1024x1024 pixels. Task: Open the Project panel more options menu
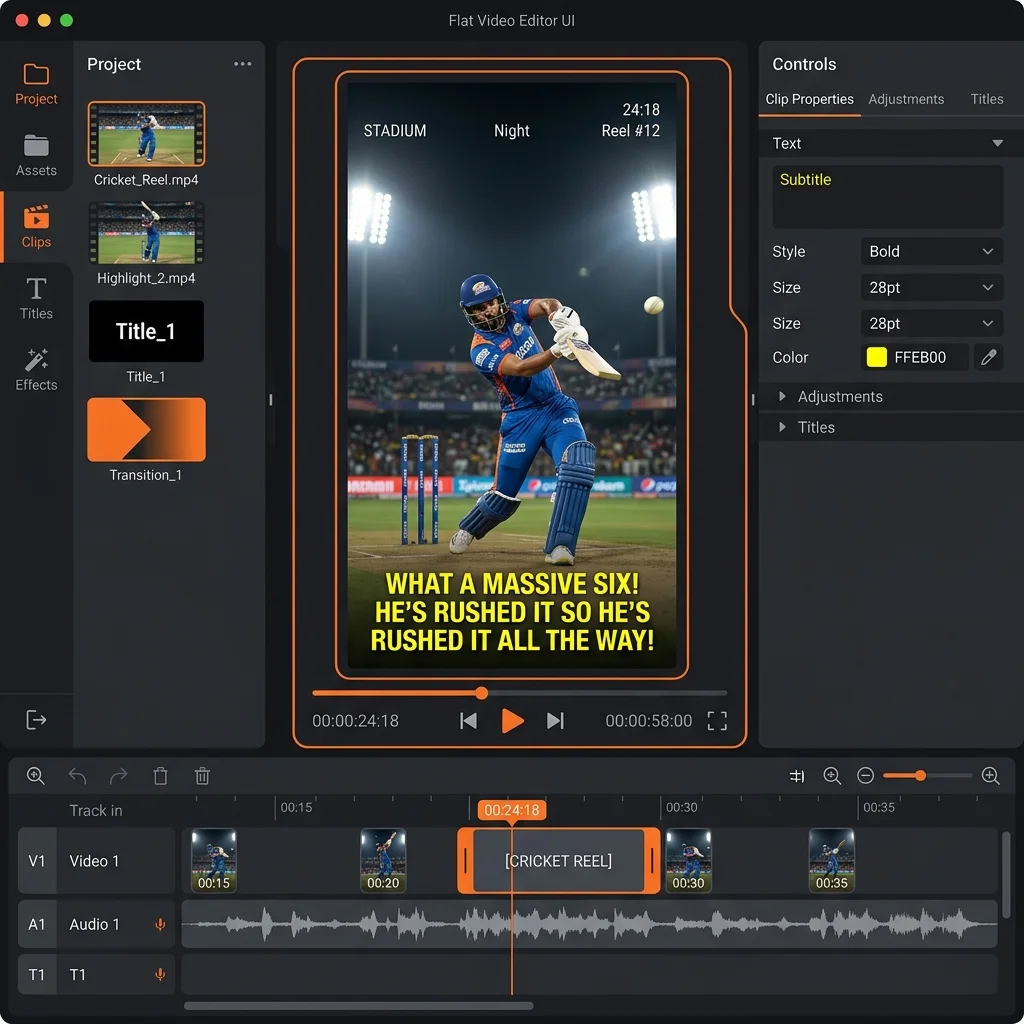[x=242, y=64]
